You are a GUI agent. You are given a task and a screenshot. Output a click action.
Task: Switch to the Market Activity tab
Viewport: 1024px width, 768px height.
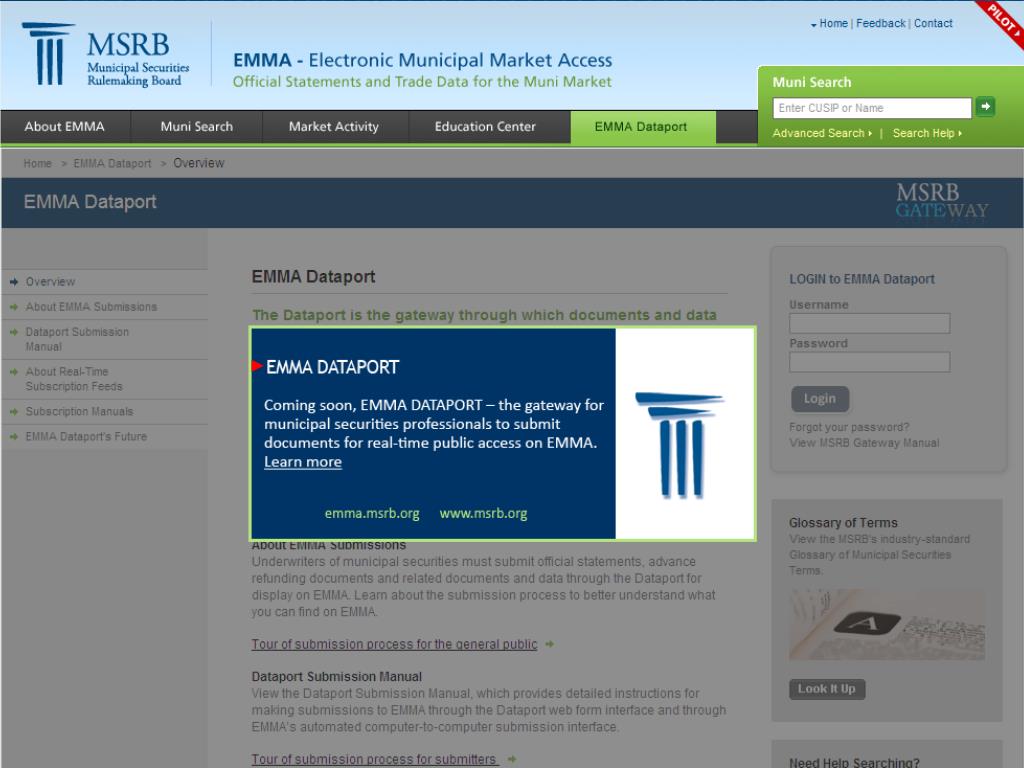[x=335, y=127]
